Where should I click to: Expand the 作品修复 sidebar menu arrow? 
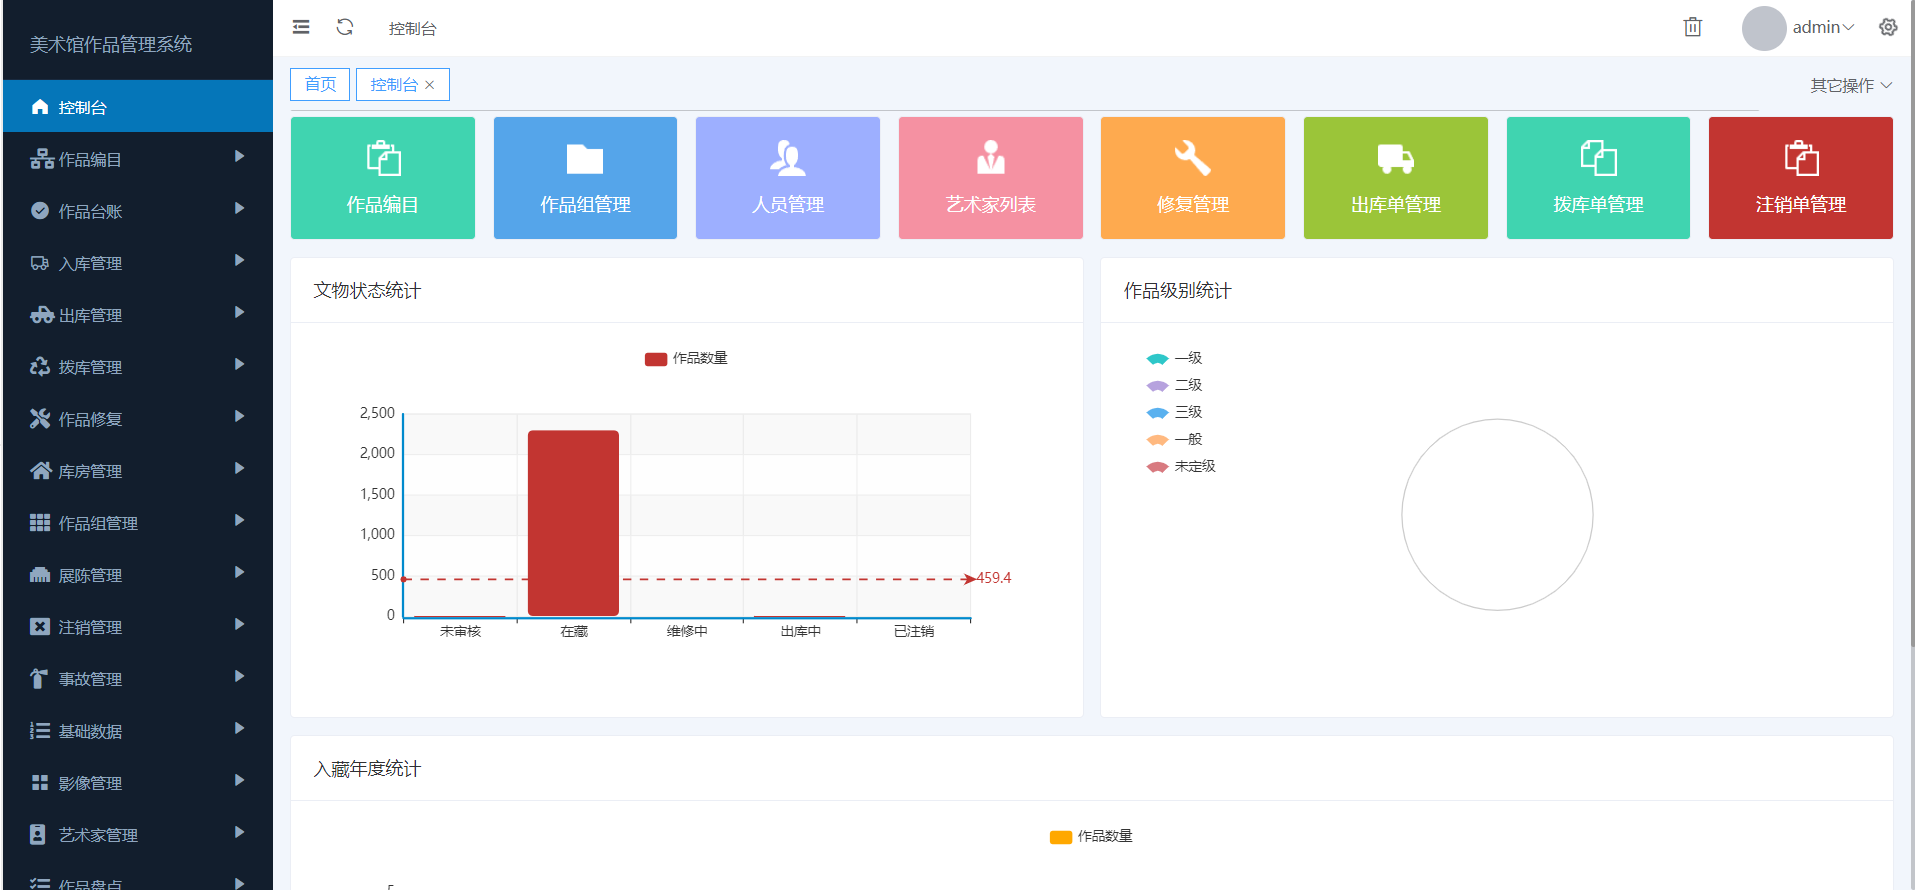point(239,417)
